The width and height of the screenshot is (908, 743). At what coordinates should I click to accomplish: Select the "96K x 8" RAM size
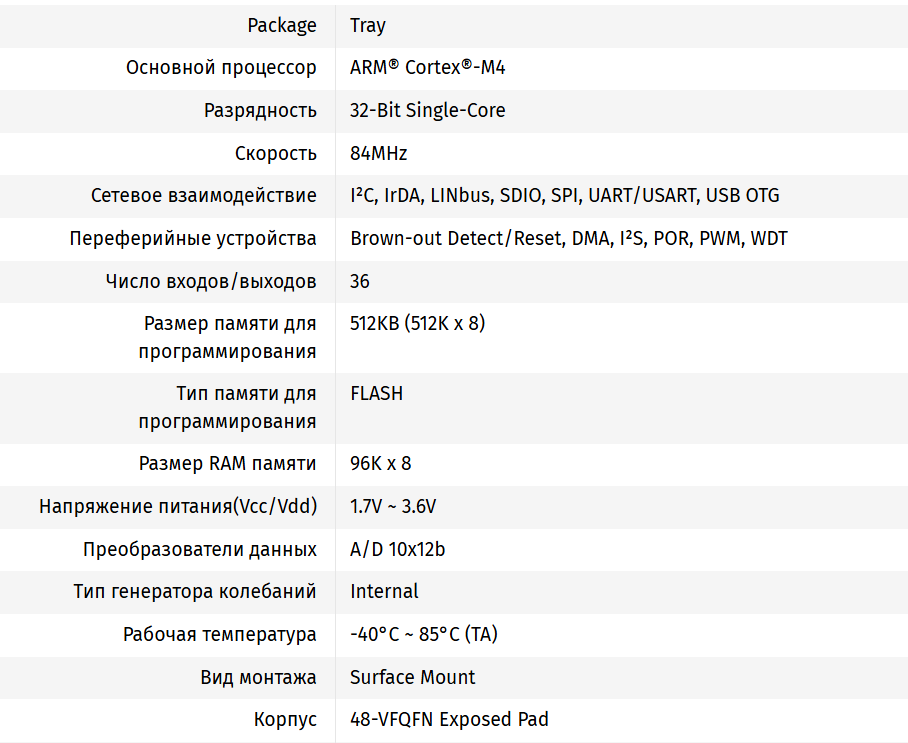pyautogui.click(x=380, y=464)
